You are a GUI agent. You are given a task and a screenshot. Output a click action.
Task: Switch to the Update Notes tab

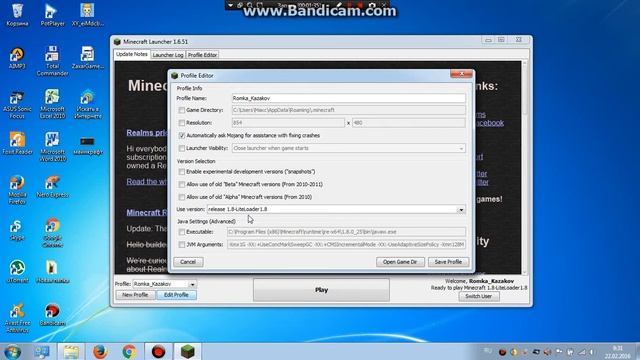[131, 54]
